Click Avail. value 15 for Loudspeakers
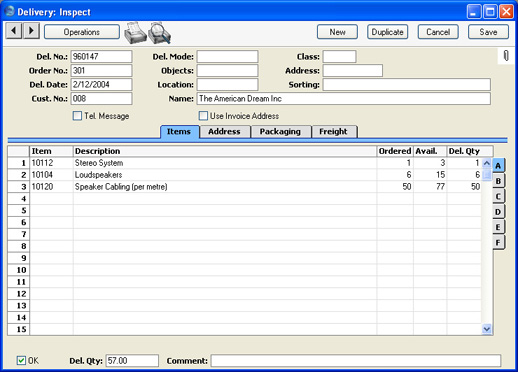 [430, 175]
